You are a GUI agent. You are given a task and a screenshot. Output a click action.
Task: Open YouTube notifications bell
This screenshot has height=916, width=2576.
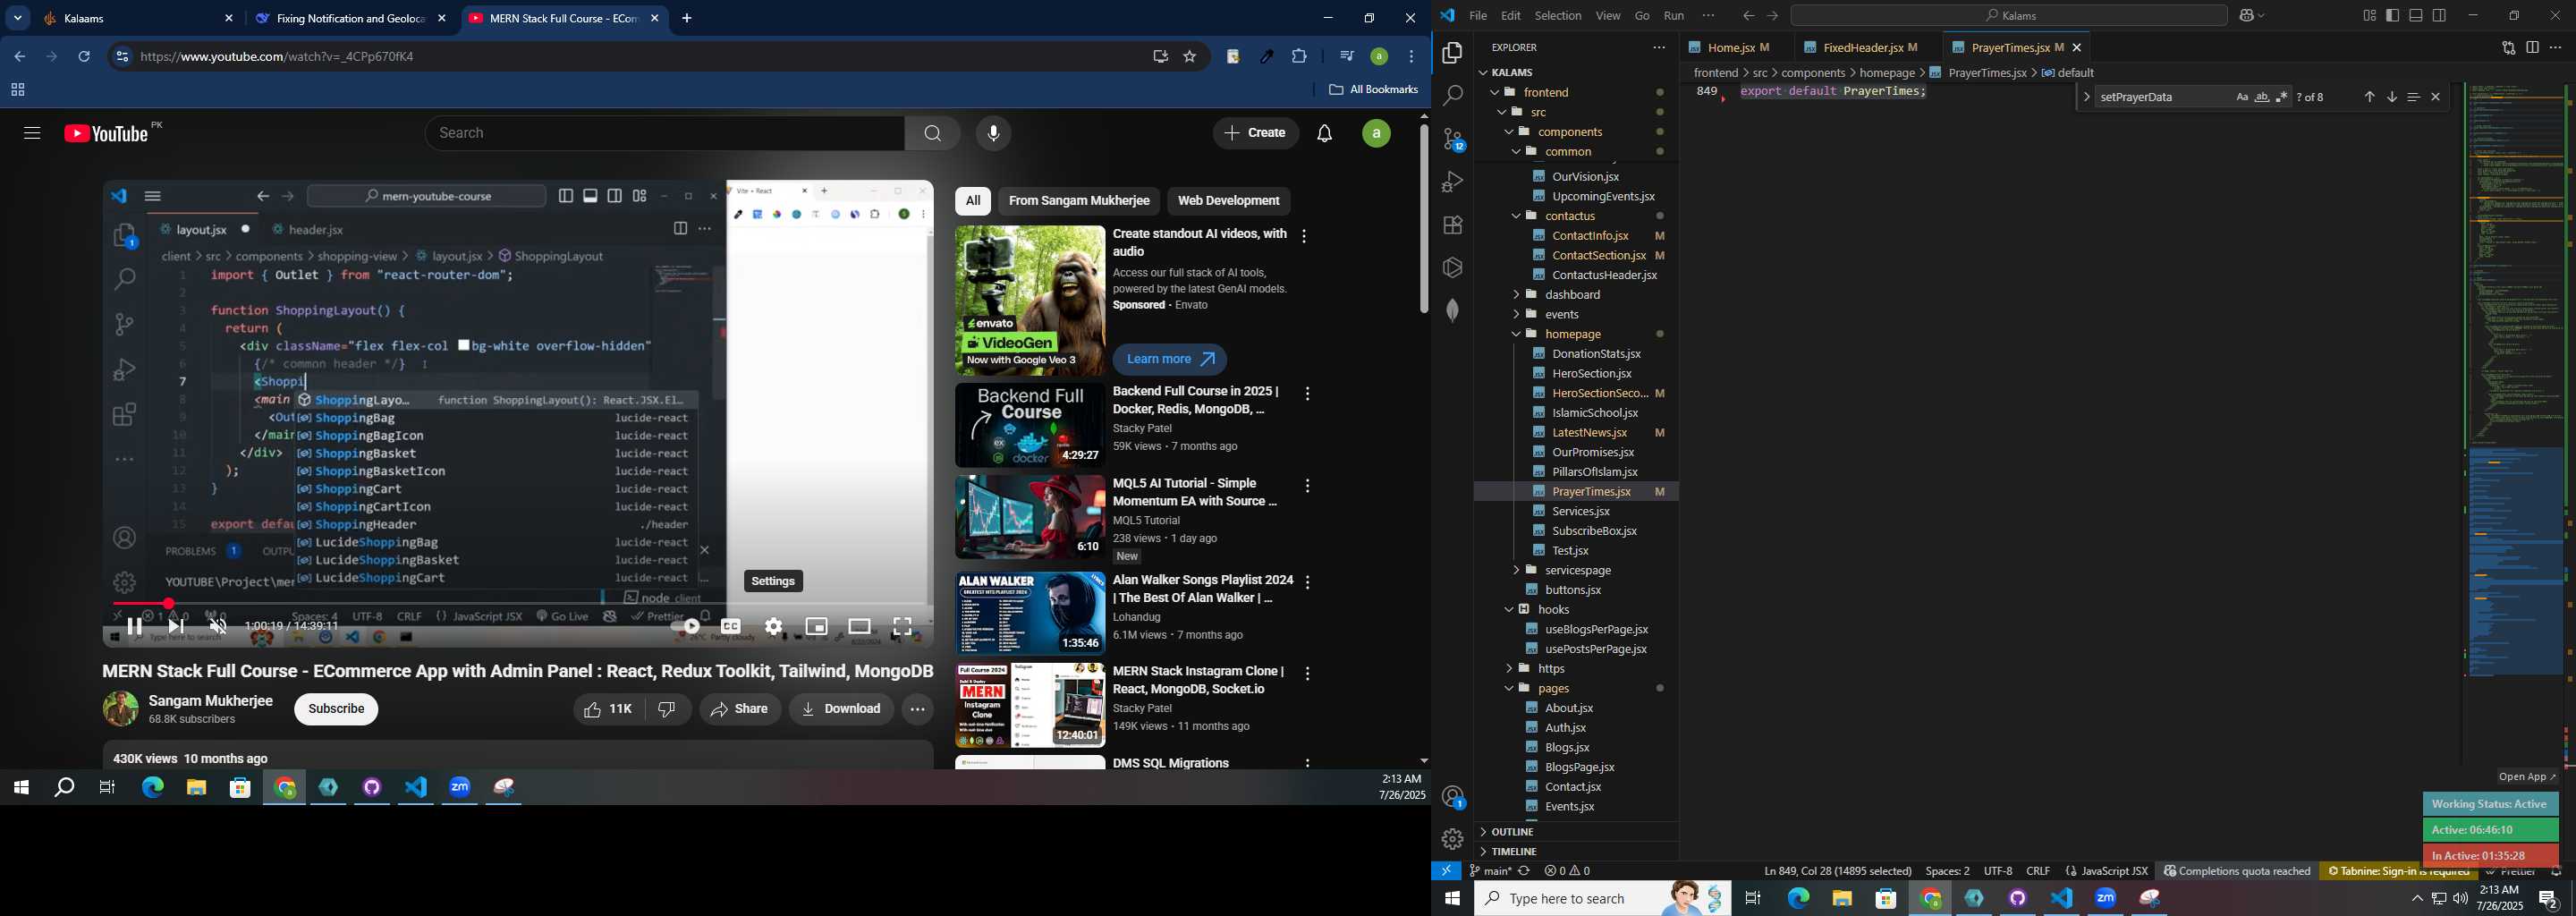(1325, 134)
